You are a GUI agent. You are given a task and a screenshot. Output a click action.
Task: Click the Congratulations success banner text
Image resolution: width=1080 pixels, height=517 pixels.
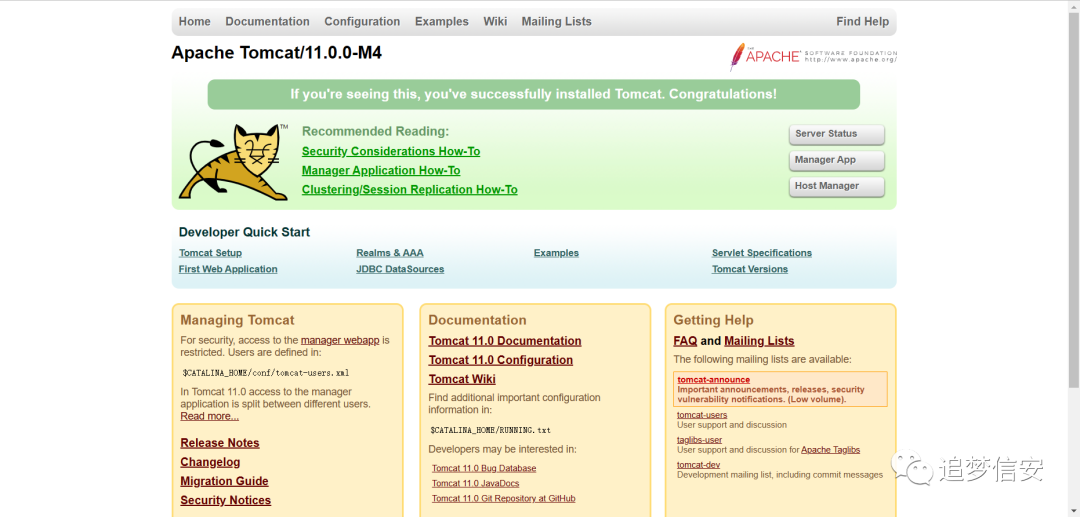click(534, 94)
